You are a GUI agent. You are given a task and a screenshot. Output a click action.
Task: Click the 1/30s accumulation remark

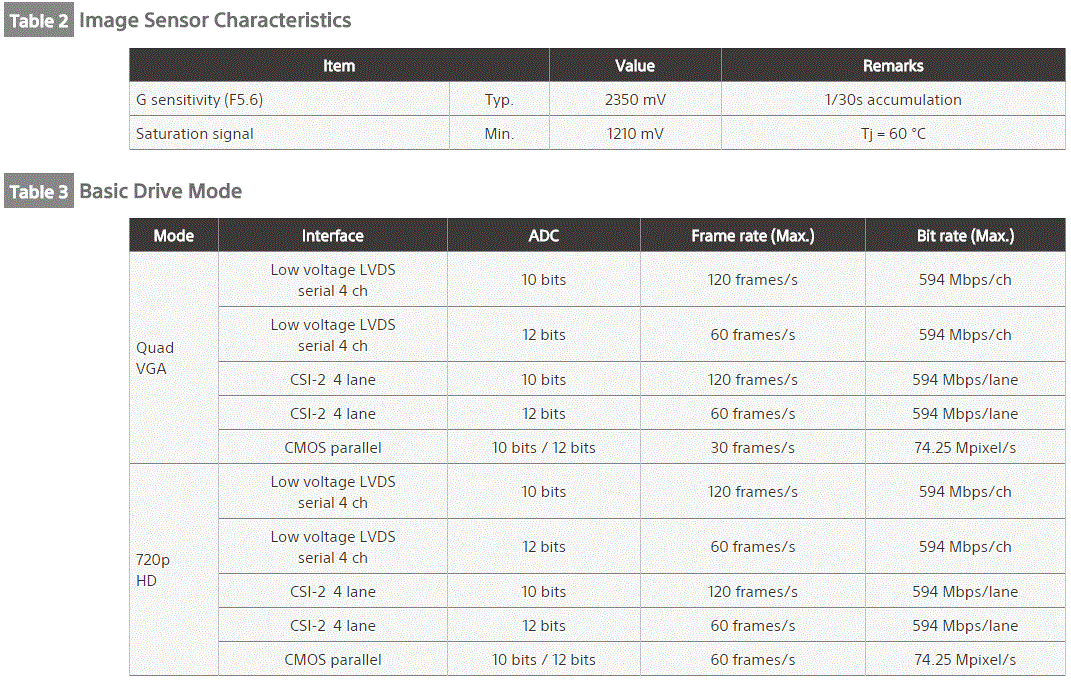tap(893, 100)
